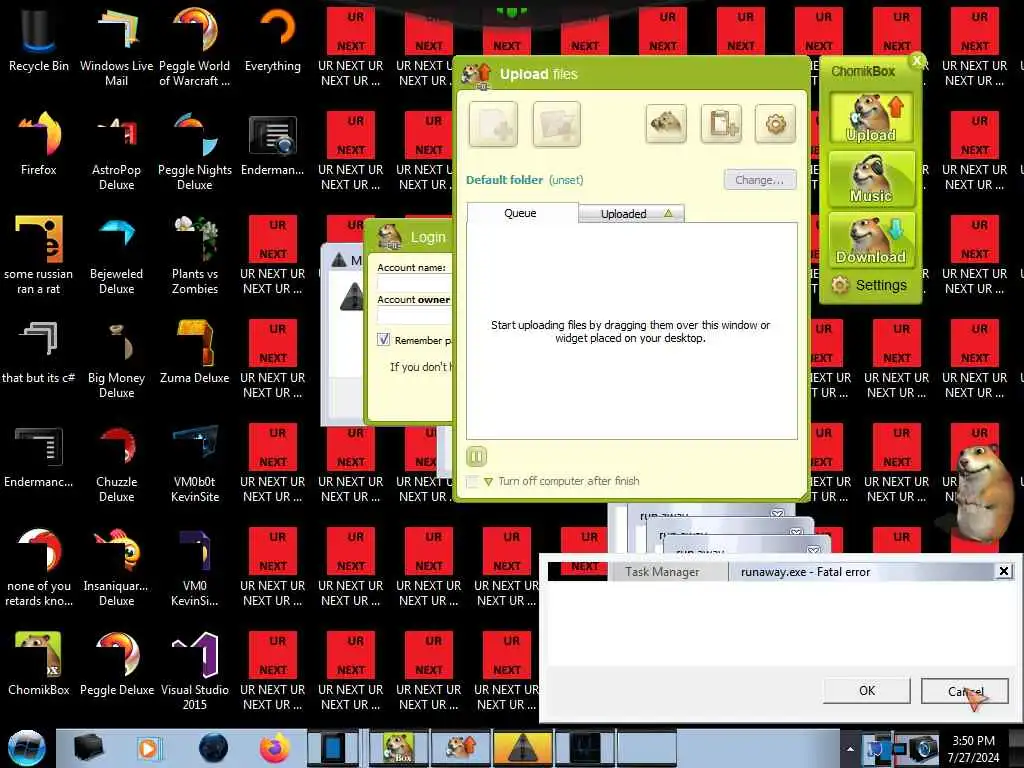Open Download in the ChomikBox widget

(x=871, y=239)
